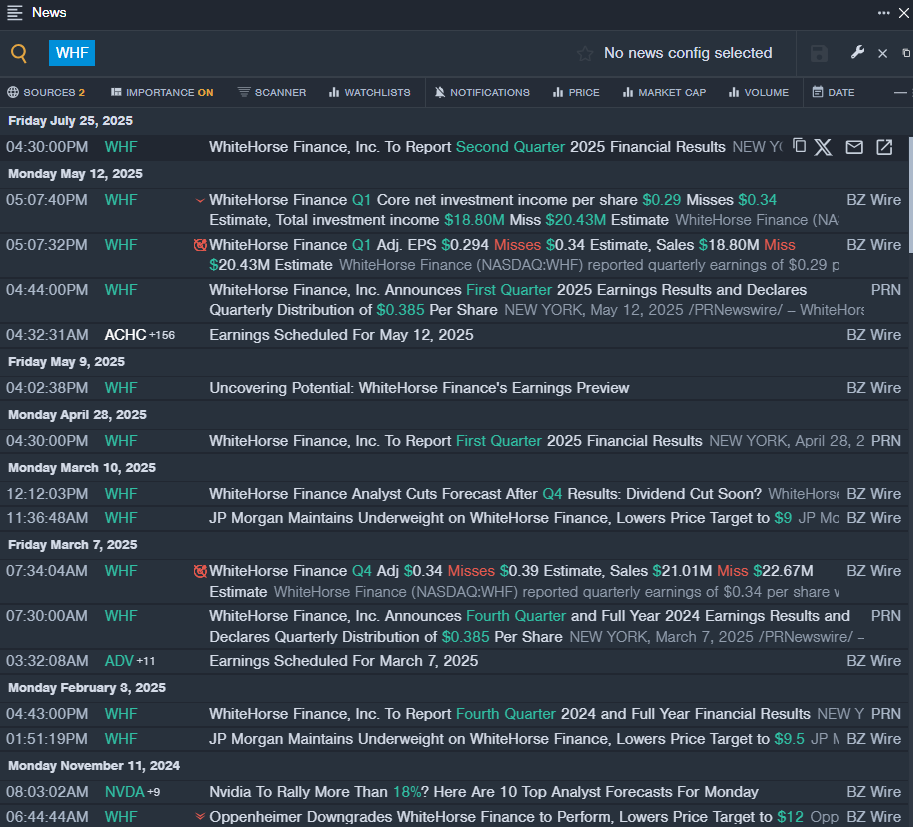Click the duplicate window icon beside clear X
Image resolution: width=913 pixels, height=827 pixels.
(906, 53)
